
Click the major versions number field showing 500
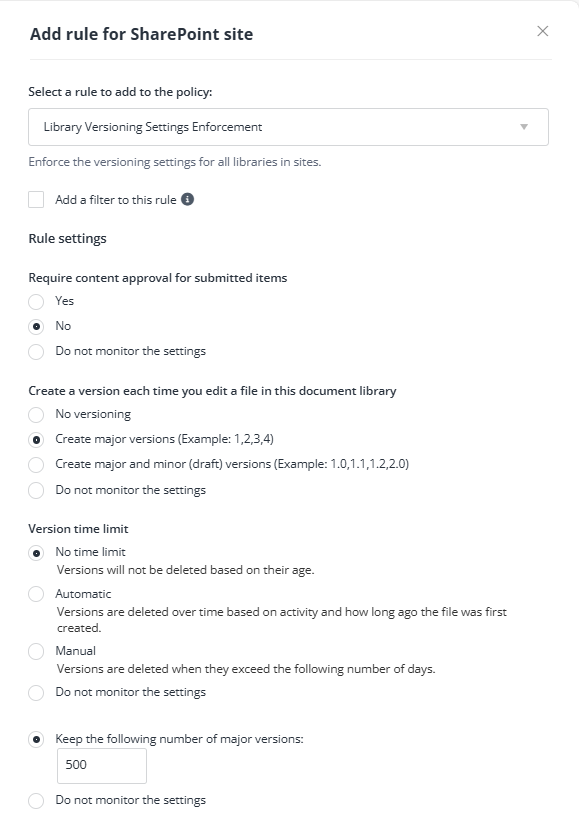(102, 766)
